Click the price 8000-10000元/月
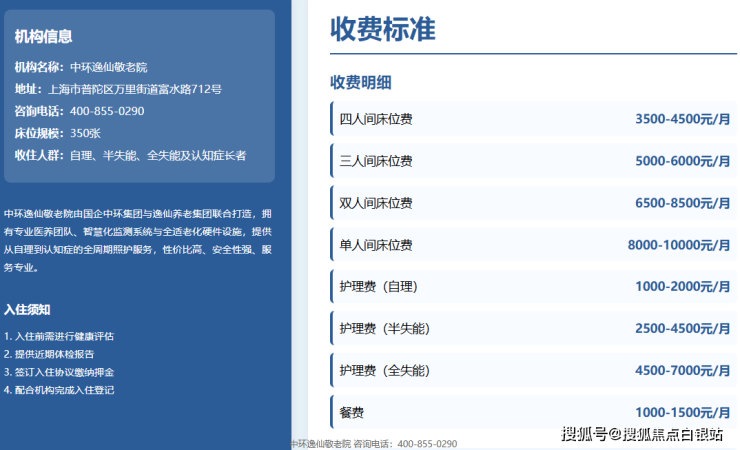This screenshot has width=740, height=450. click(x=679, y=245)
